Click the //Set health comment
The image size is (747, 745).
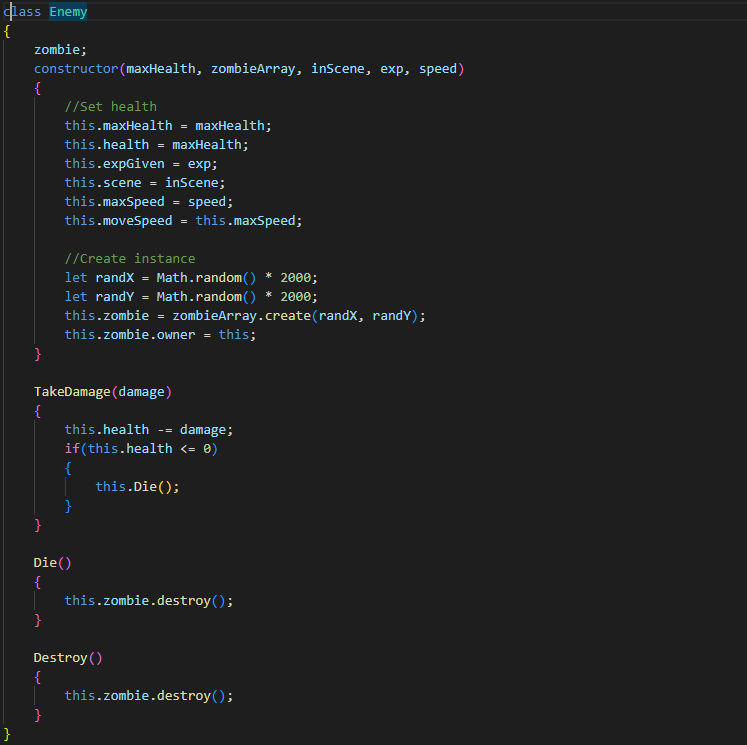111,107
